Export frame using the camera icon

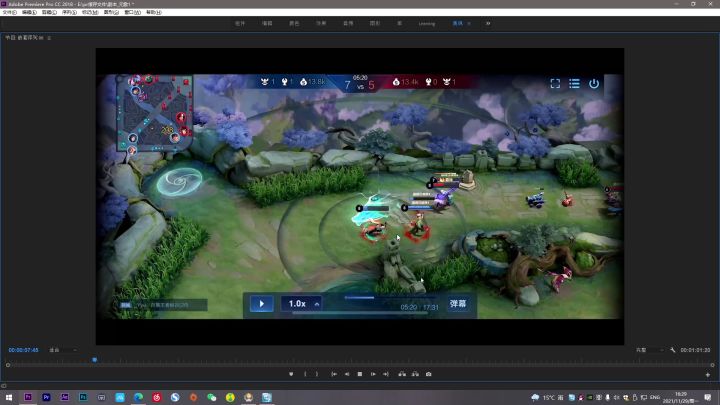[x=428, y=374]
